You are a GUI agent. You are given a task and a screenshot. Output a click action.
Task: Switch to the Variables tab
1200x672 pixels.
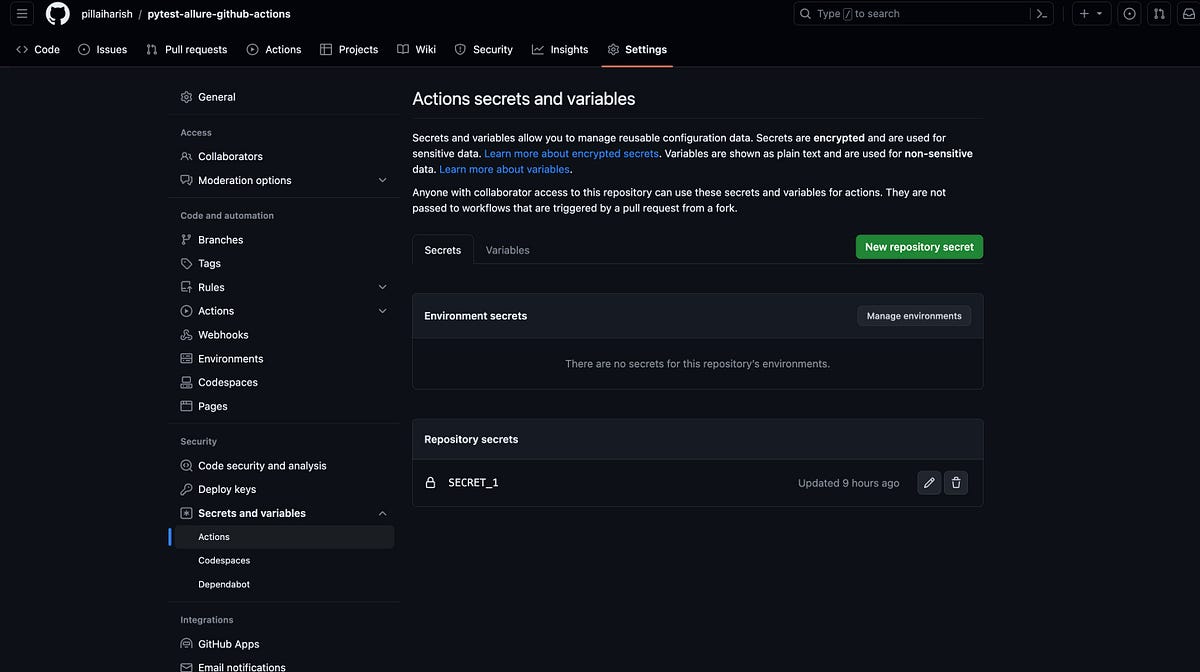[507, 250]
